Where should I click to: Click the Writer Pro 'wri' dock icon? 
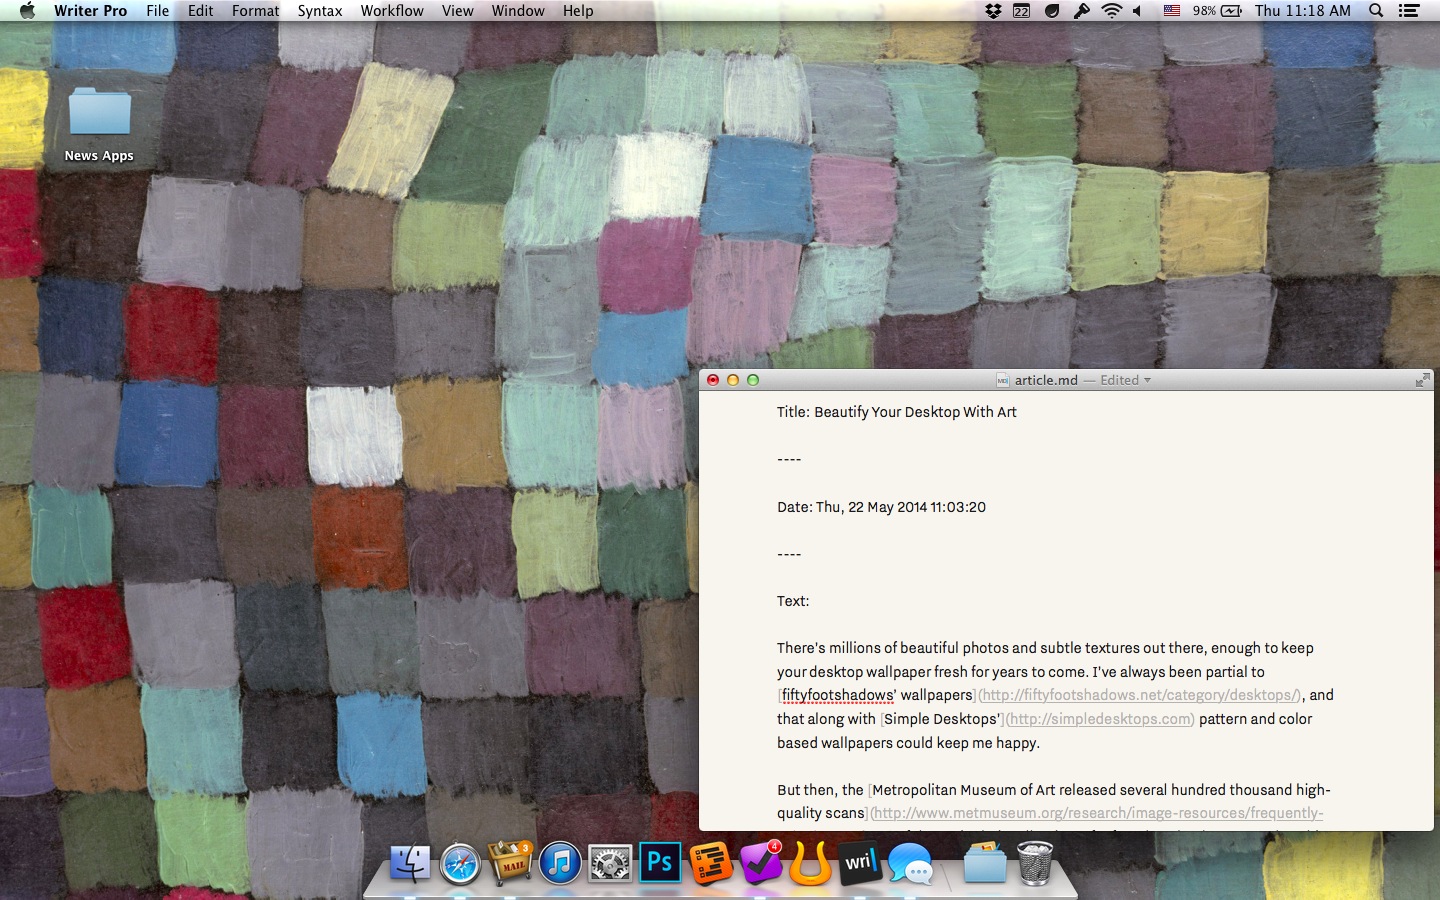pyautogui.click(x=860, y=862)
